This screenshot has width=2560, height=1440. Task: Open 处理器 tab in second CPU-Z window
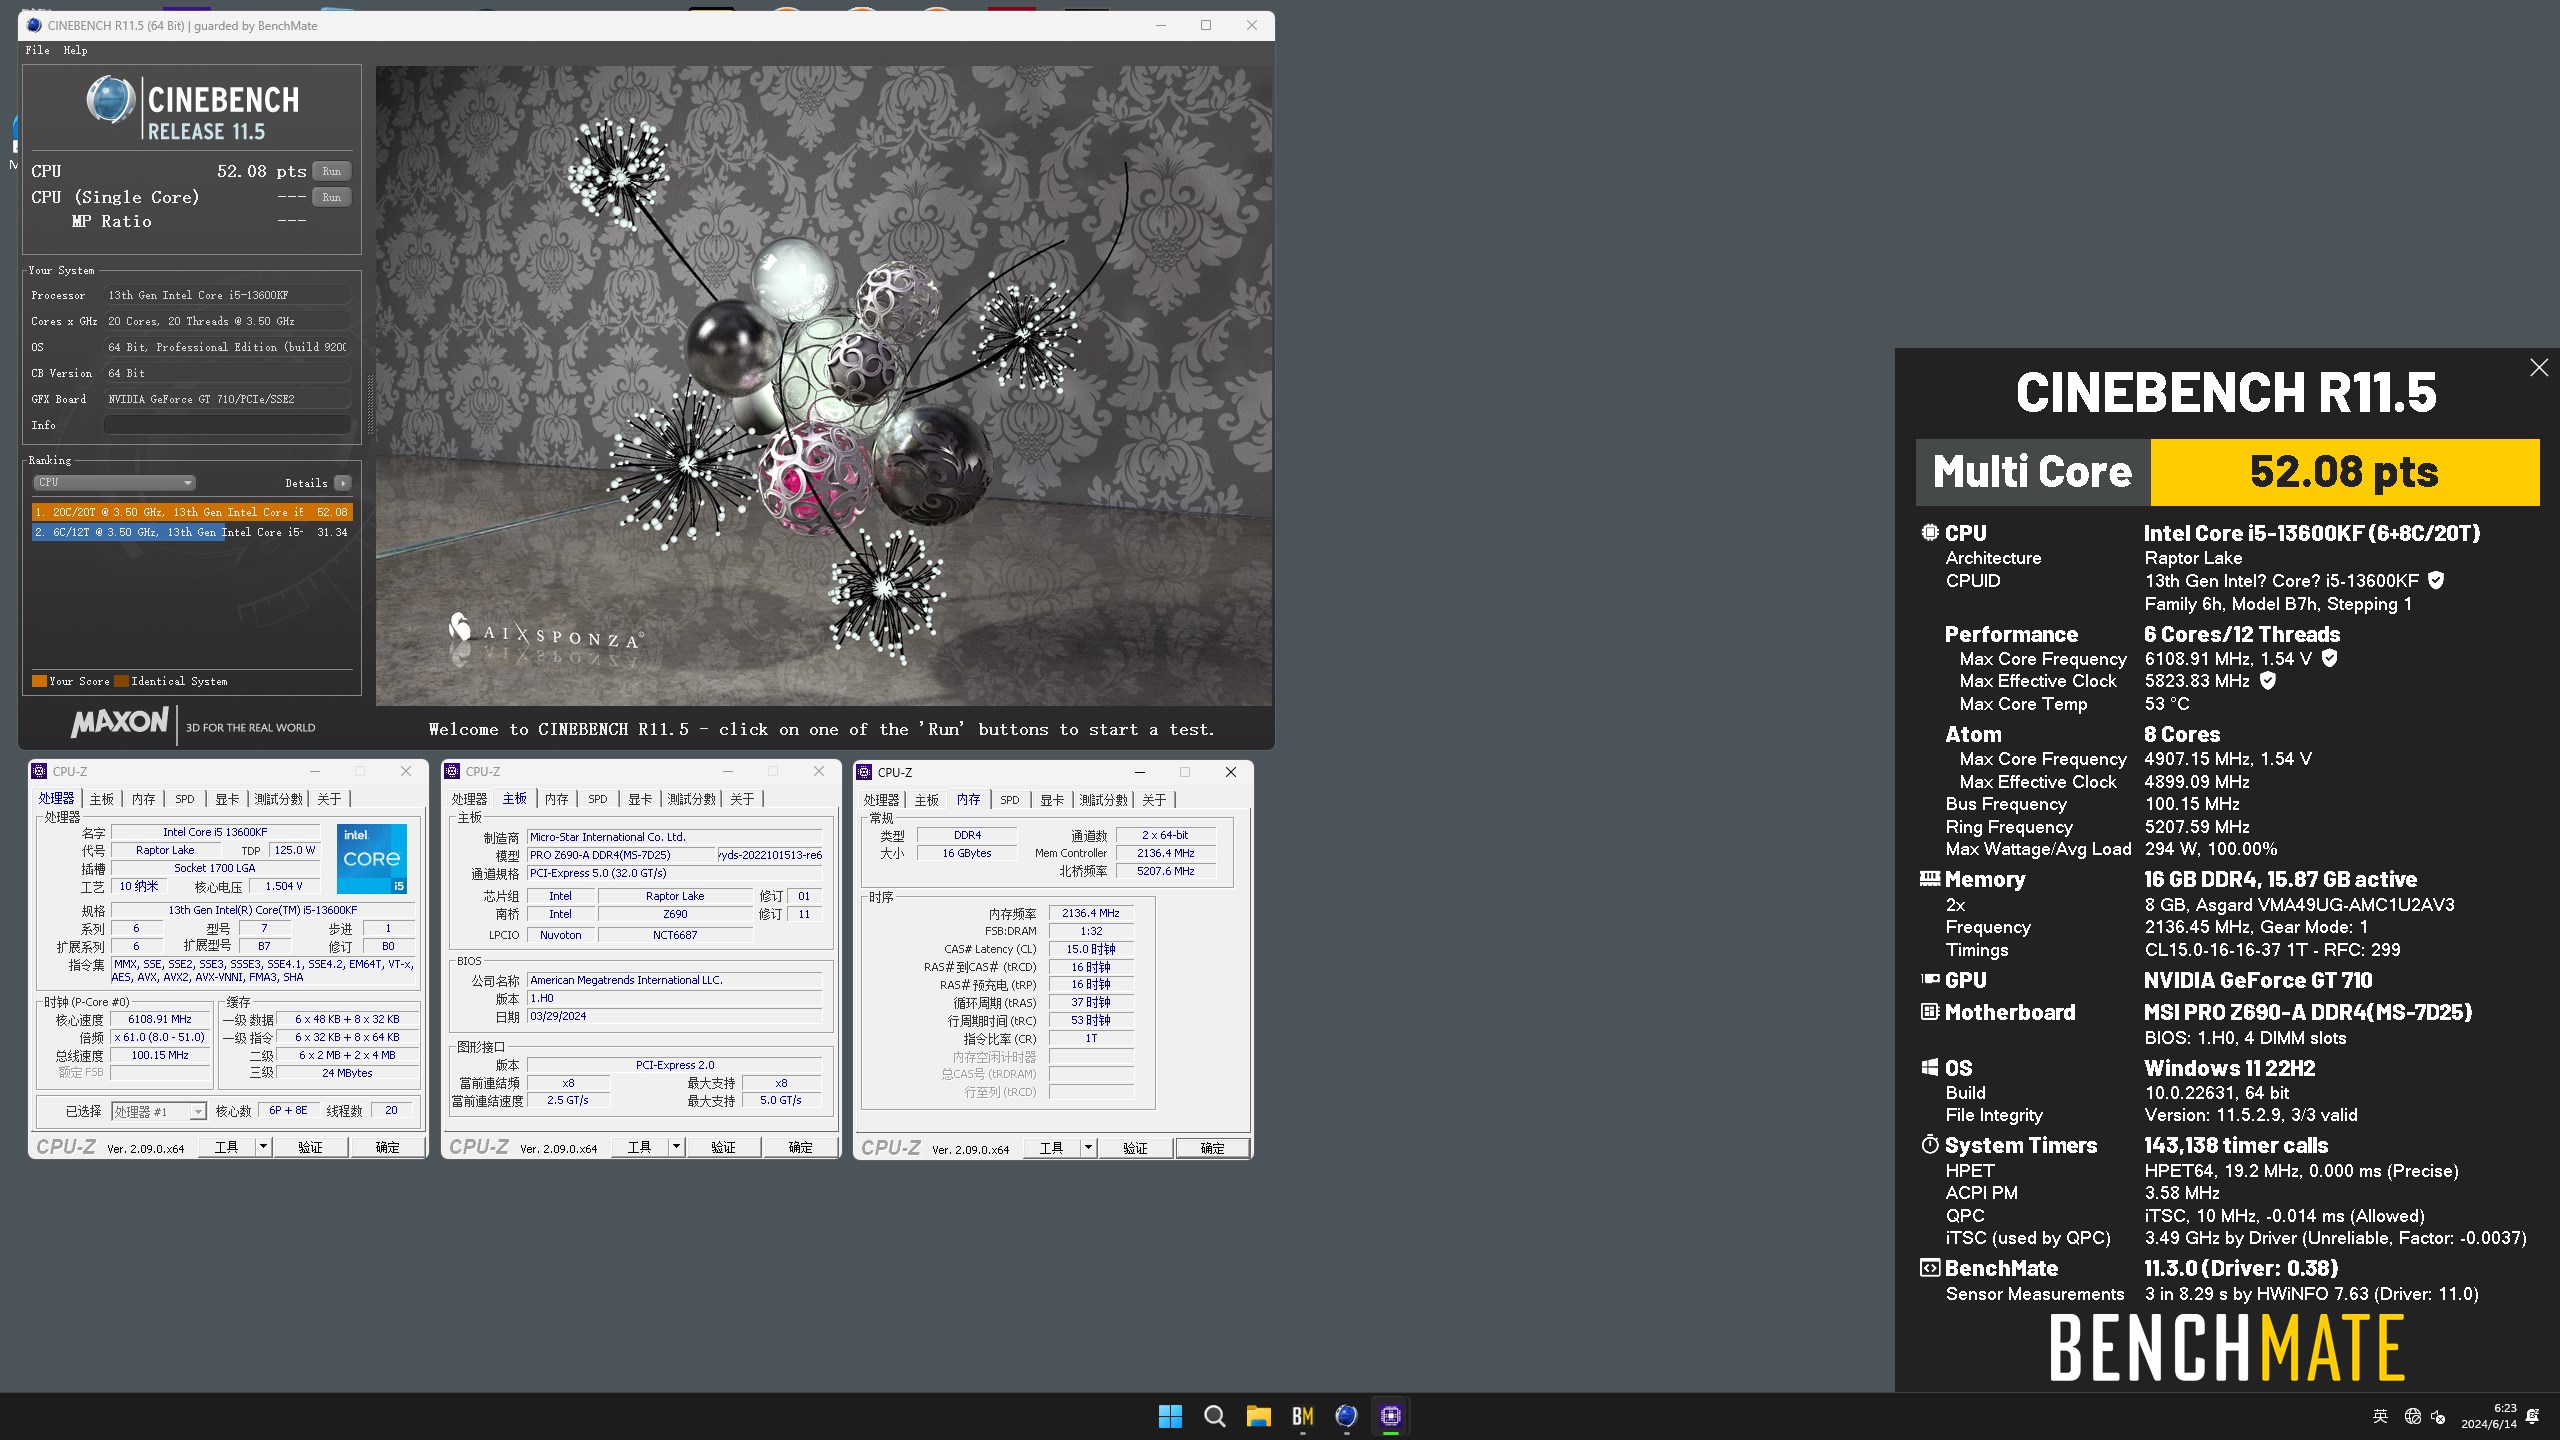(469, 799)
